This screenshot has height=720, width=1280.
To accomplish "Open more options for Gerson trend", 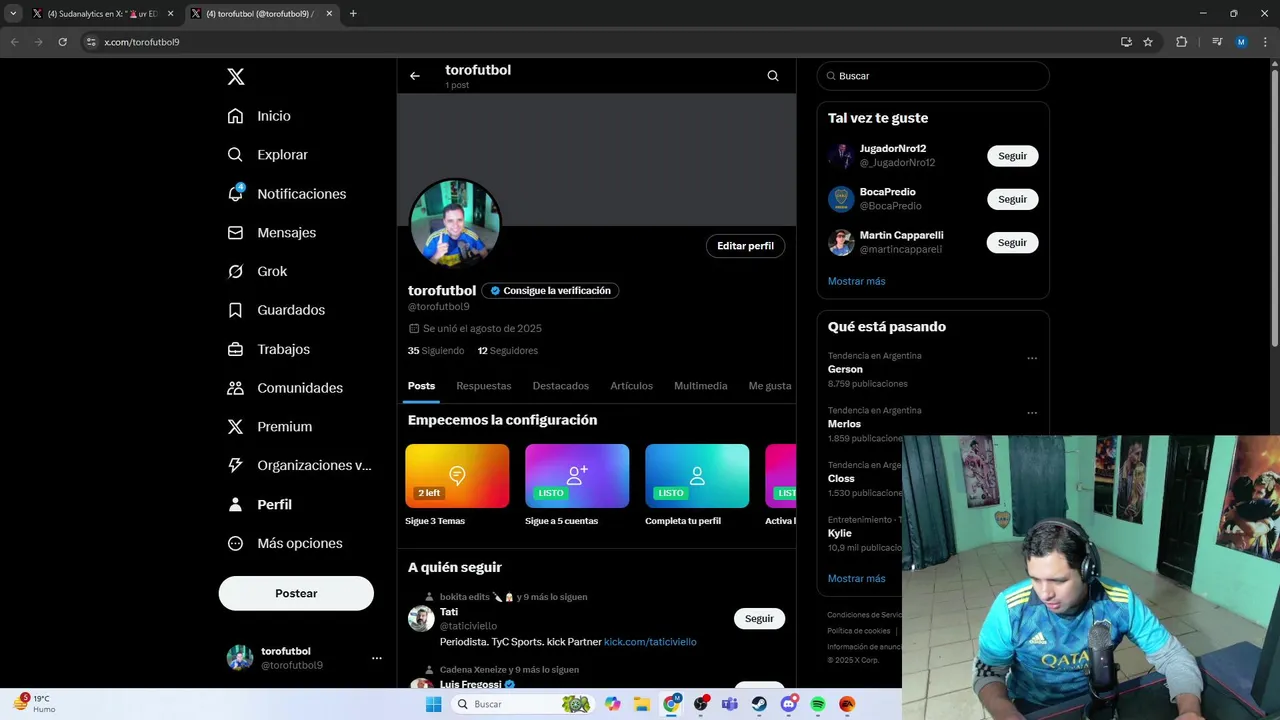I will pyautogui.click(x=1032, y=358).
